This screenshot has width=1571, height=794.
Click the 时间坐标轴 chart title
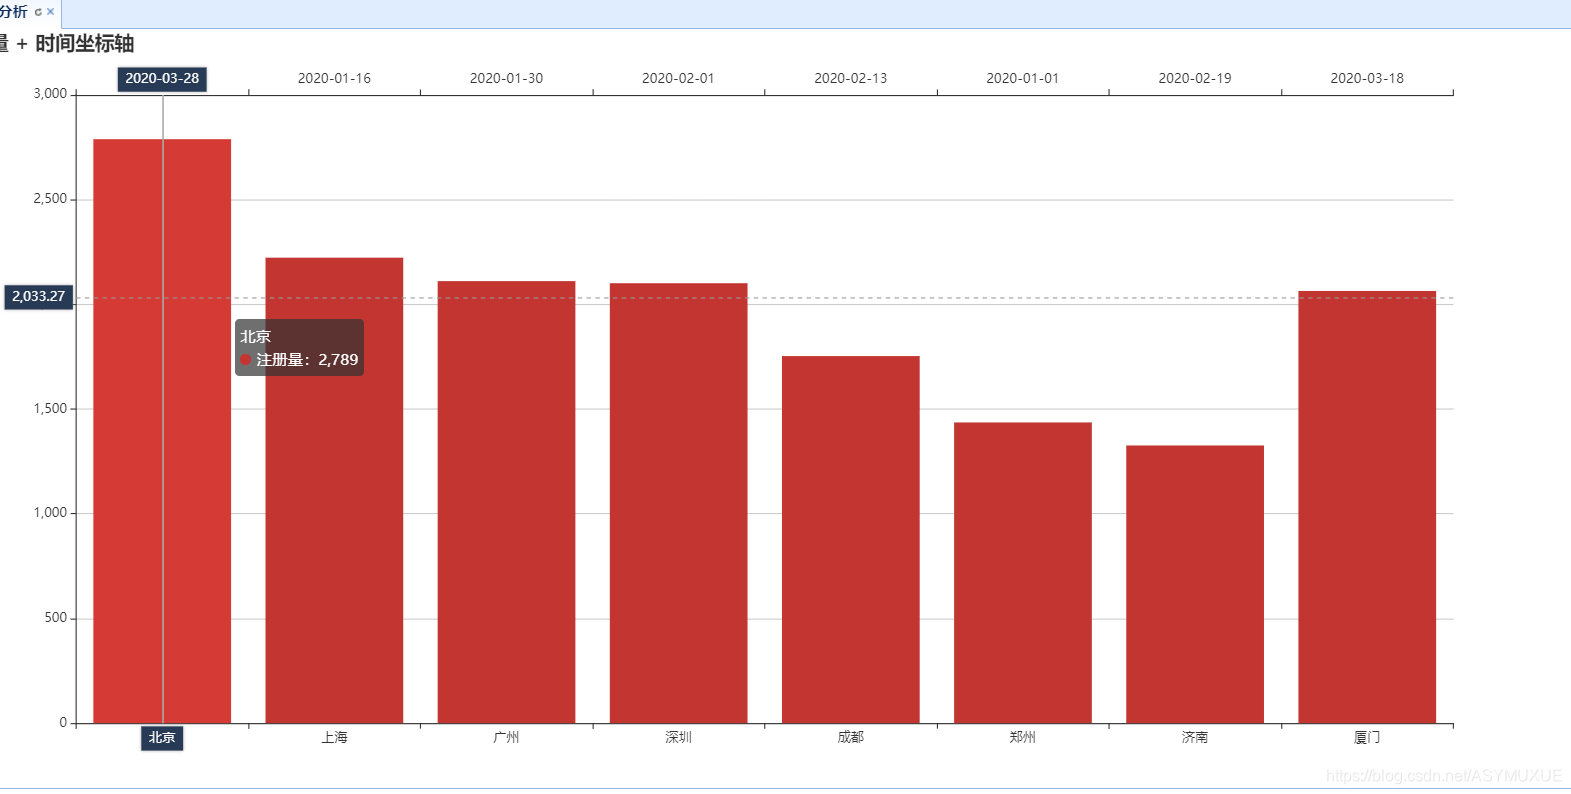[x=84, y=44]
